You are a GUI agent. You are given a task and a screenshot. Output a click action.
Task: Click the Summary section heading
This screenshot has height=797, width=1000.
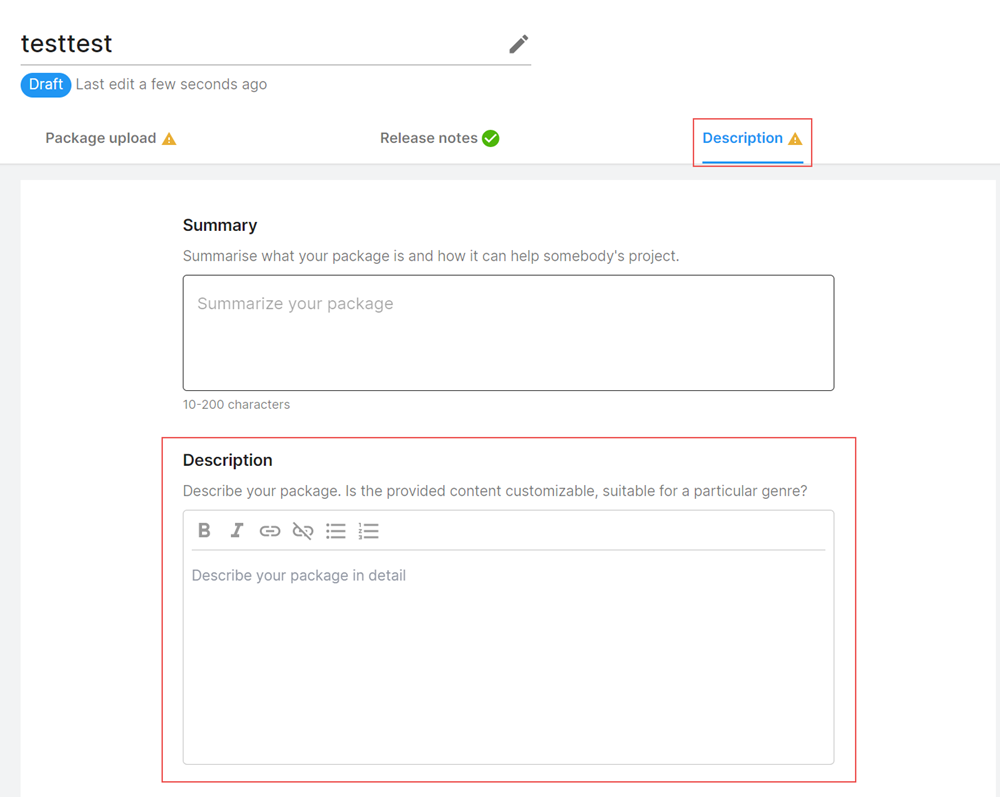pos(220,225)
